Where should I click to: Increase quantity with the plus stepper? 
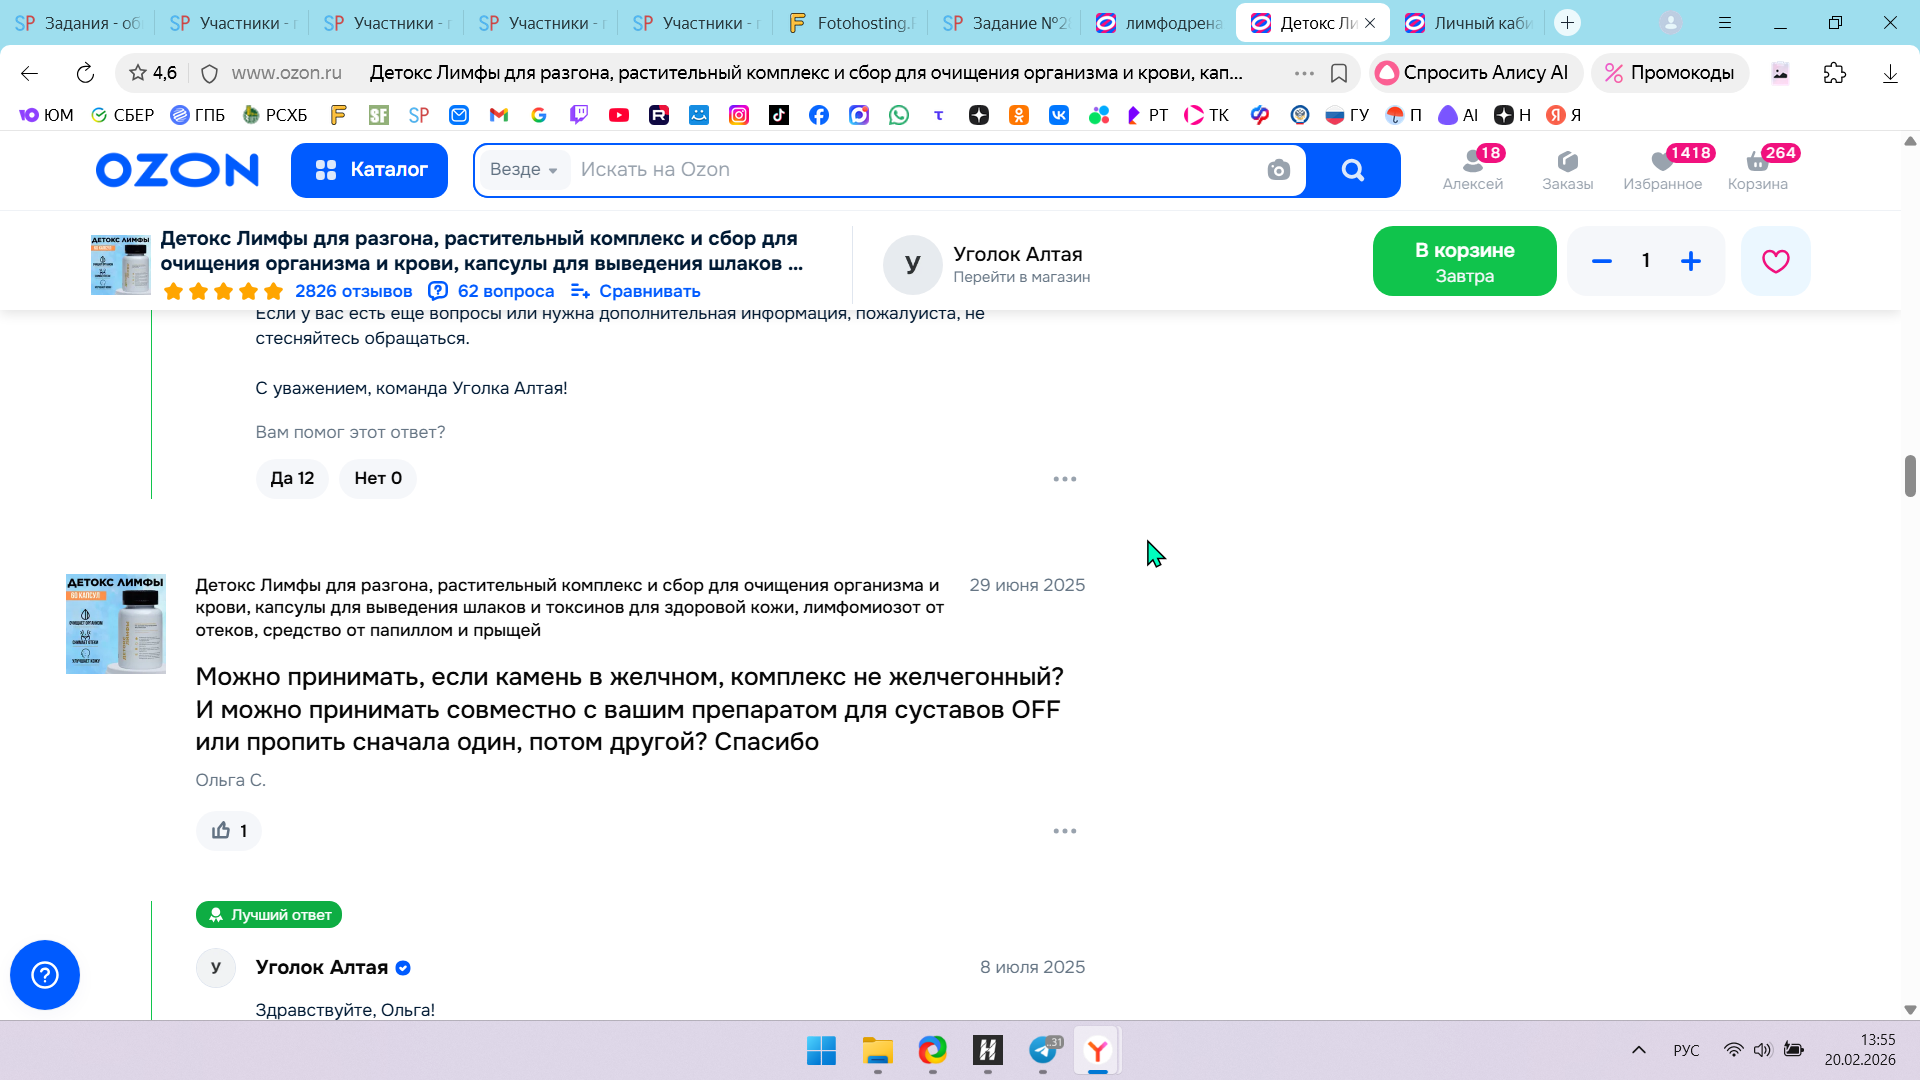click(x=1690, y=261)
